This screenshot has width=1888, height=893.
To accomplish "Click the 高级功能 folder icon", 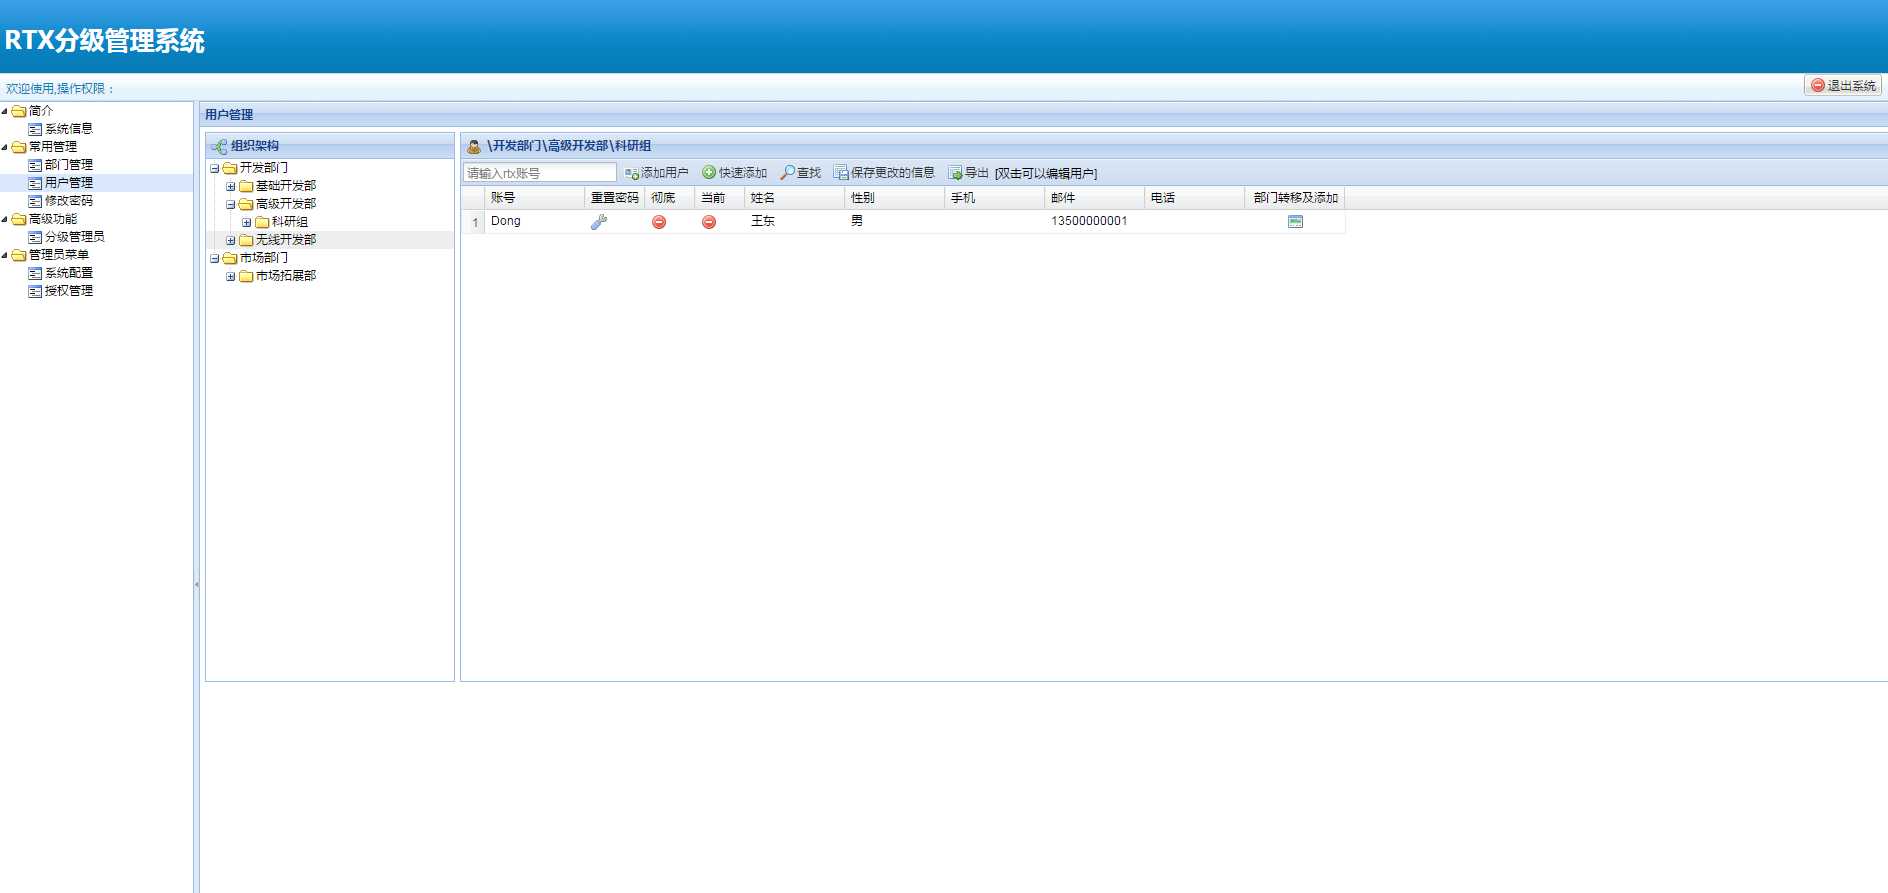I will (x=19, y=219).
